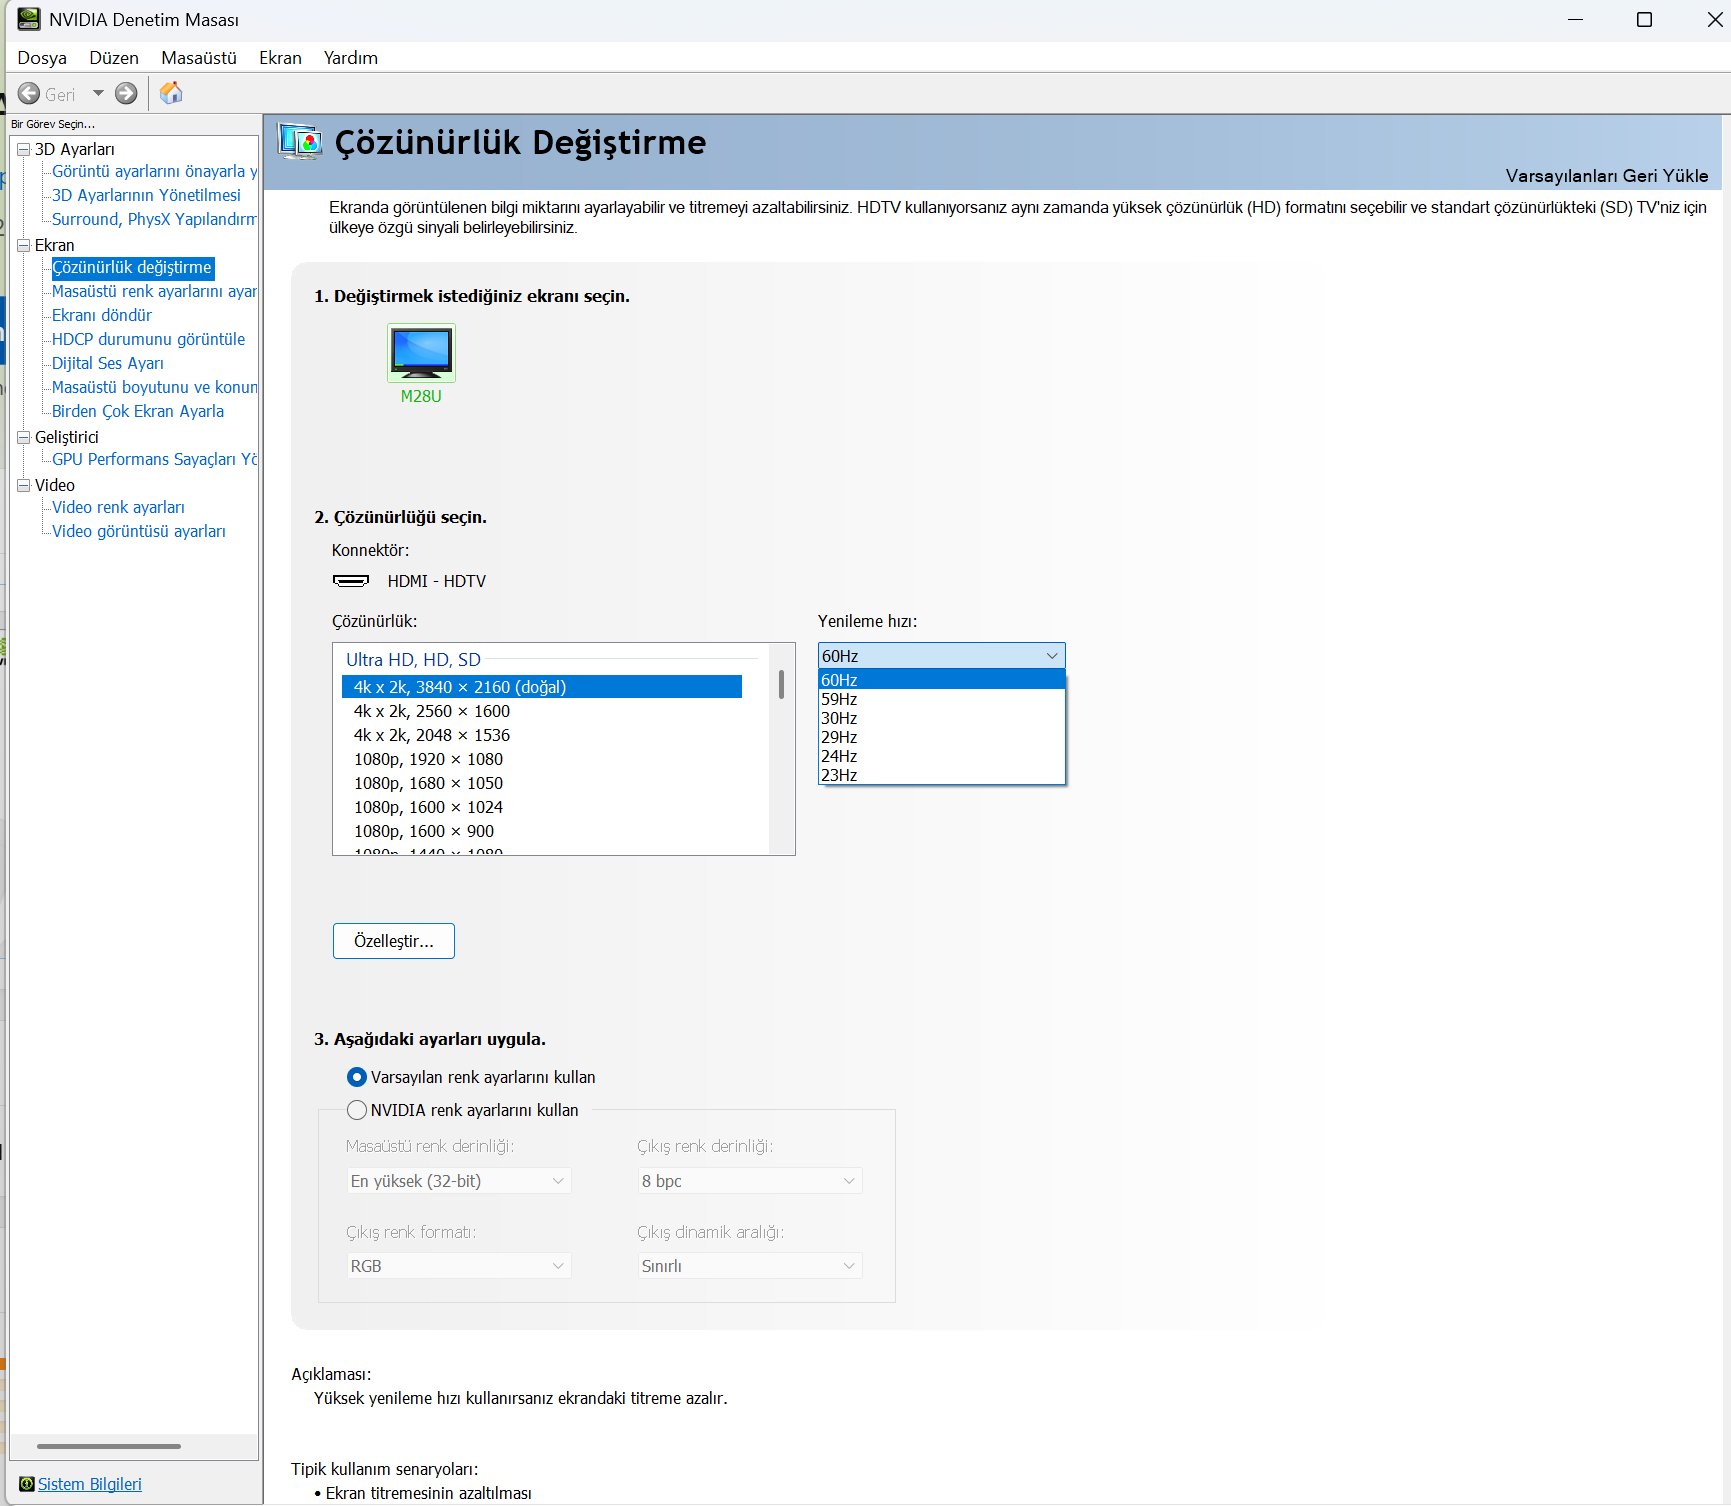Image resolution: width=1731 pixels, height=1506 pixels.
Task: Open HDCP durumunu görüntüle page
Action: click(x=148, y=340)
